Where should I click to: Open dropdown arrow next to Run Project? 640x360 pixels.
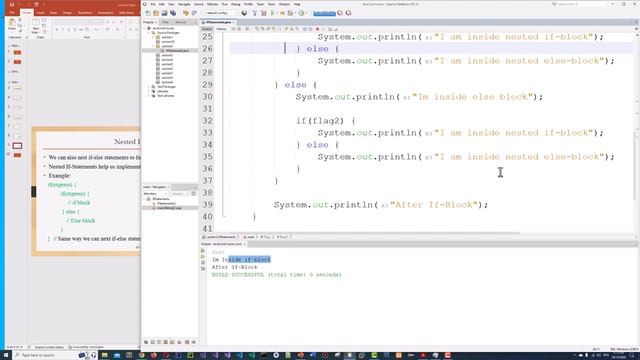coord(277,13)
